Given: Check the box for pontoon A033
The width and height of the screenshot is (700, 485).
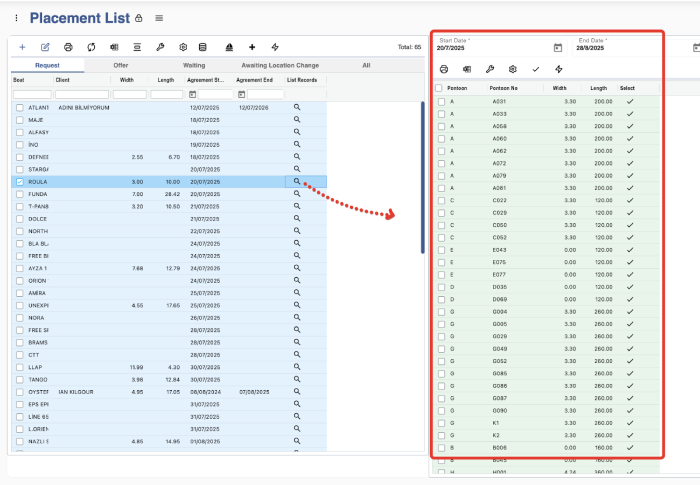Looking at the screenshot, I should click(x=442, y=114).
